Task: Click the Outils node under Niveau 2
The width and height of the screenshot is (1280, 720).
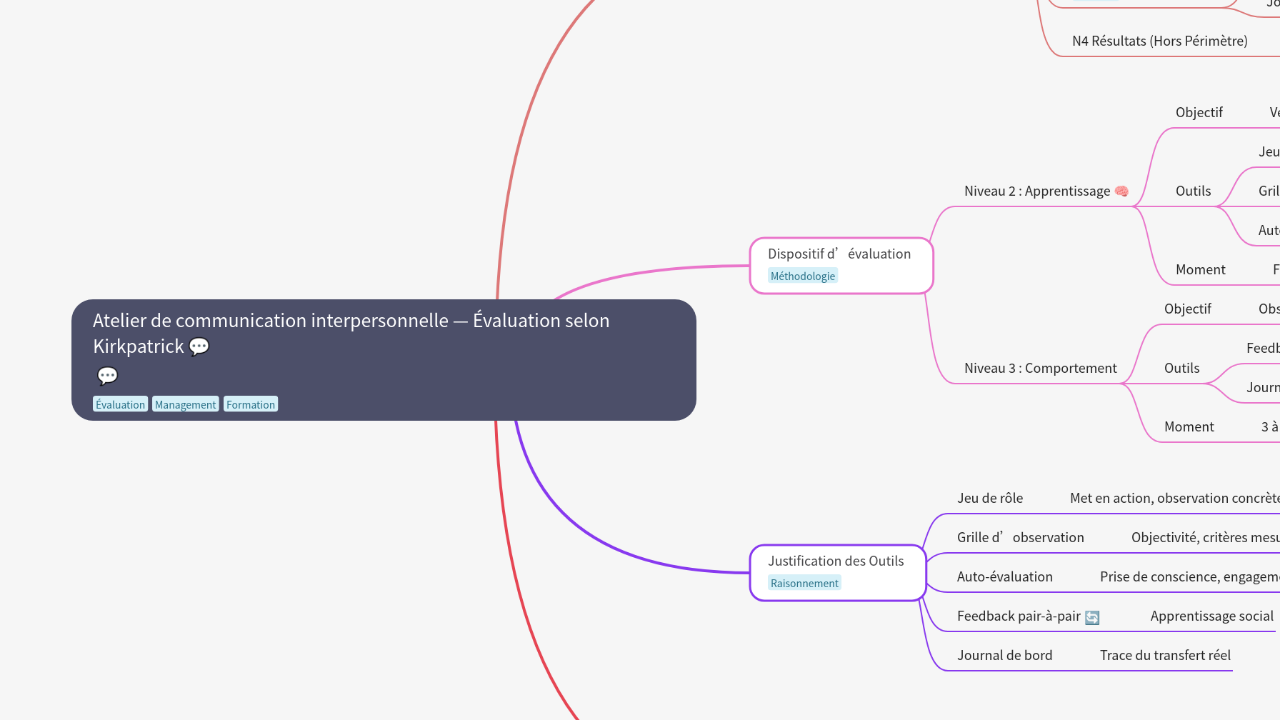Action: click(x=1193, y=191)
